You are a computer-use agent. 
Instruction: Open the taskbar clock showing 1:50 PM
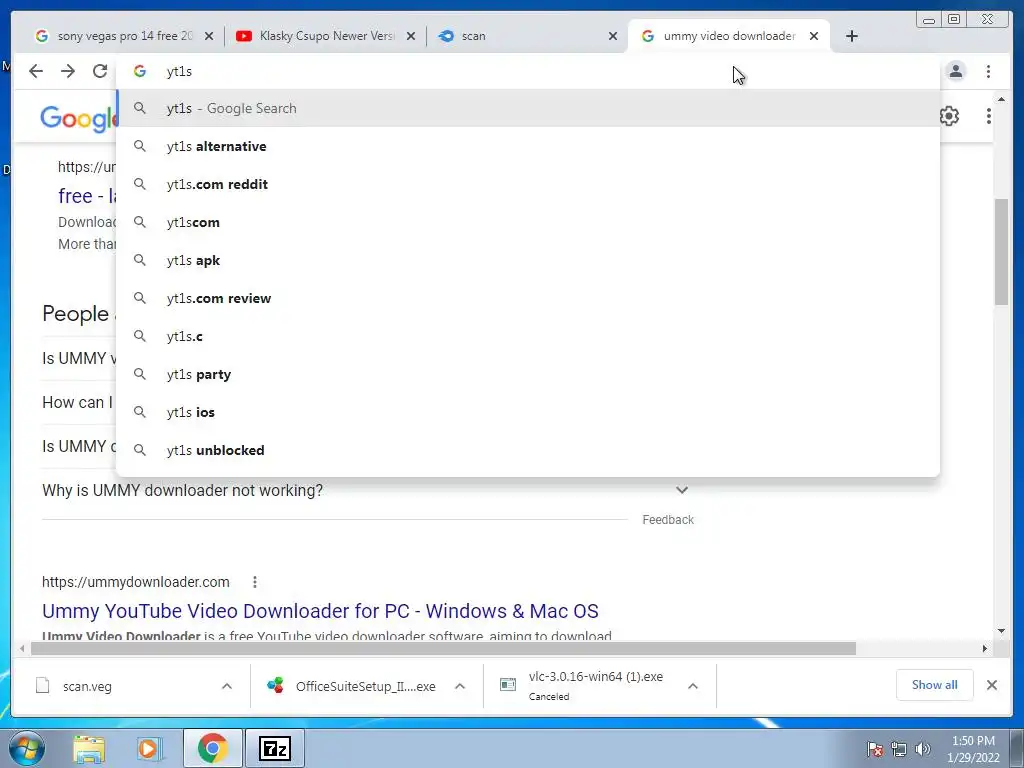[x=973, y=749]
